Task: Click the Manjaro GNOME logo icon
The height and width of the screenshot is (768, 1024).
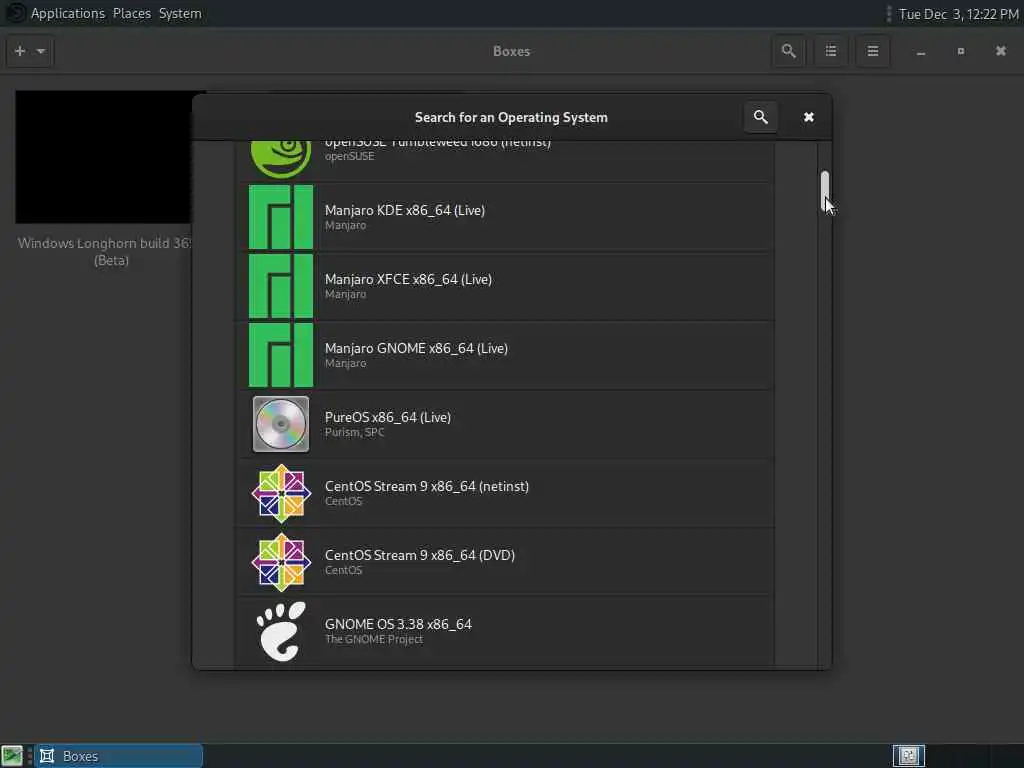Action: 281,355
